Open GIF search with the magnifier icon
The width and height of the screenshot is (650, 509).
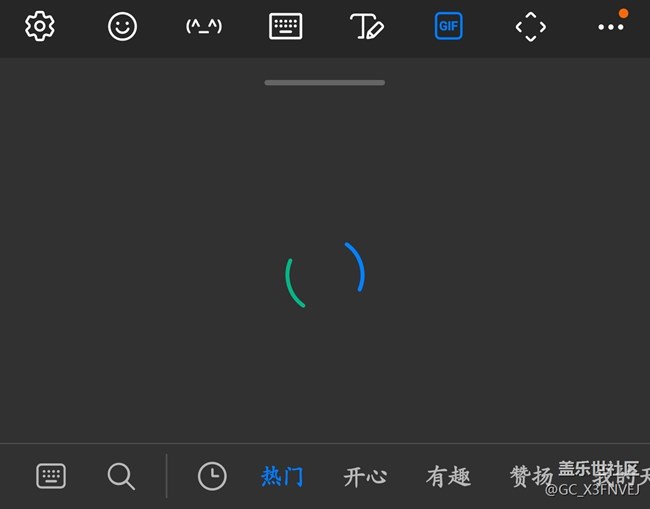click(x=121, y=476)
